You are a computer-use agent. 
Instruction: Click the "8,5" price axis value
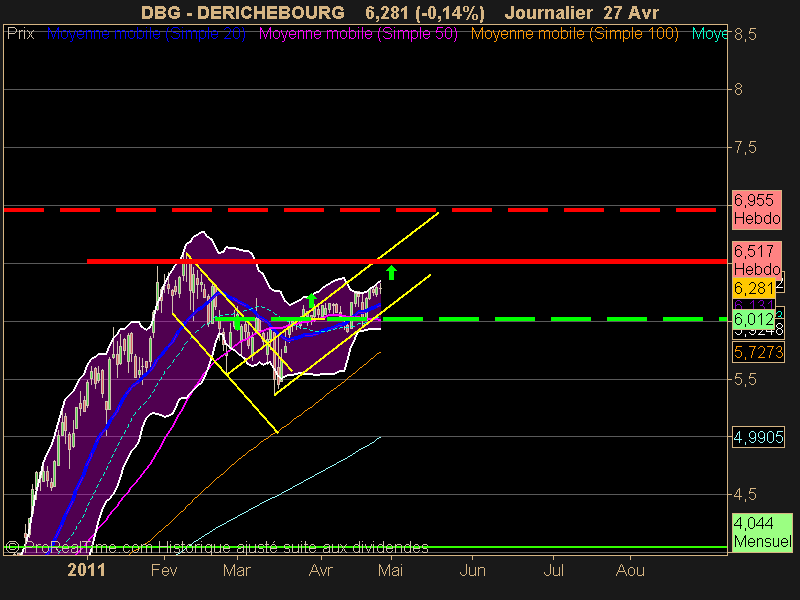tap(745, 35)
